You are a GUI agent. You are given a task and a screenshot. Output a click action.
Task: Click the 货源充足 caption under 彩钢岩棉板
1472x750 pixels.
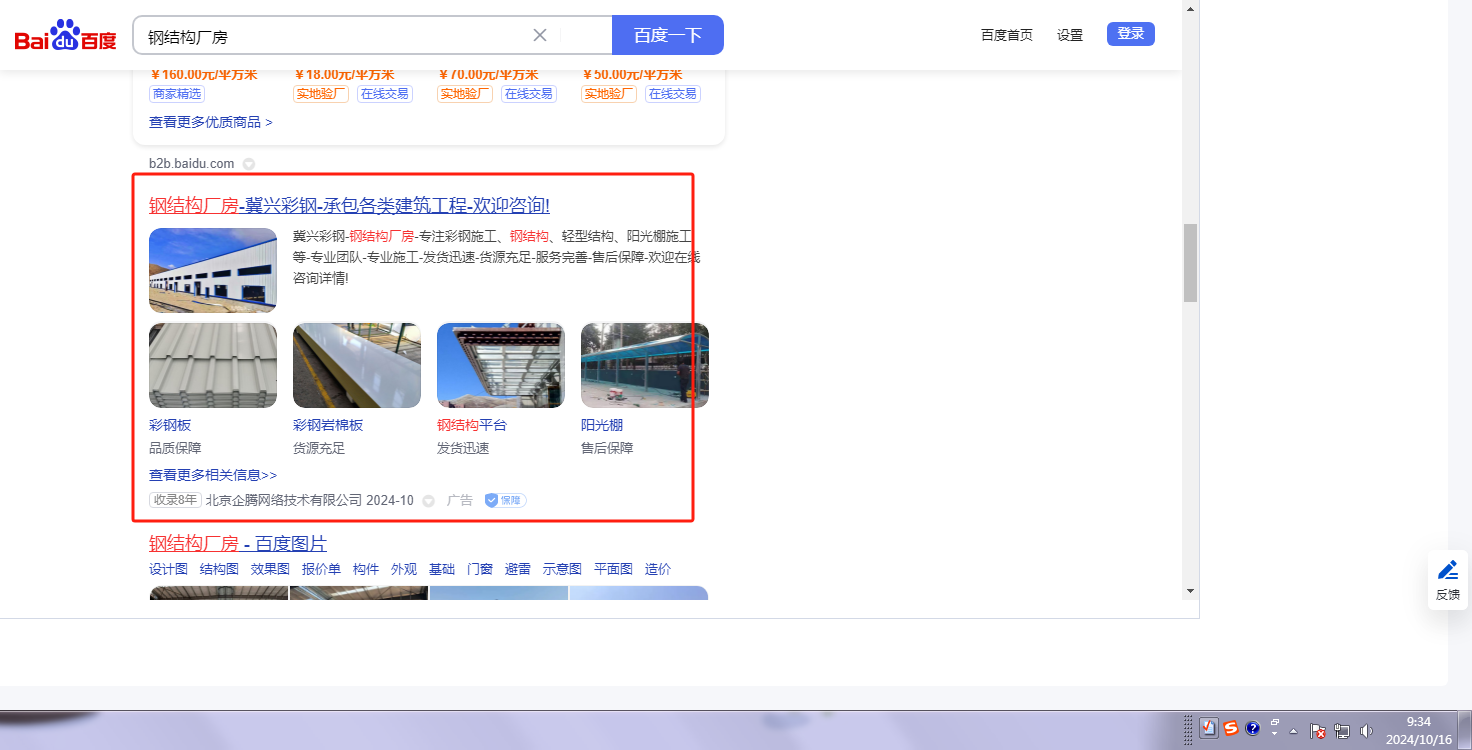(319, 448)
